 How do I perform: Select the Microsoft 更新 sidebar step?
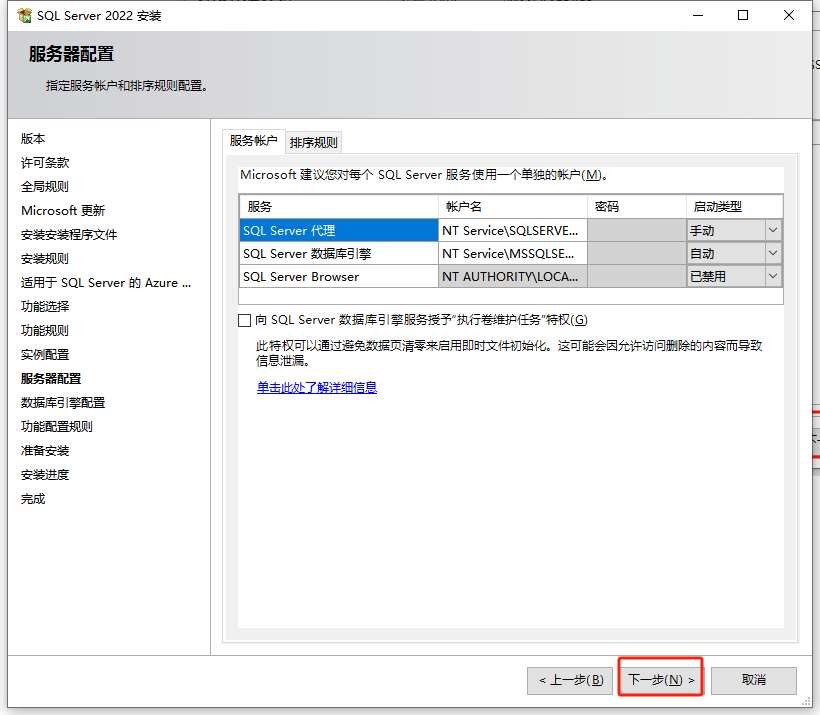[63, 211]
